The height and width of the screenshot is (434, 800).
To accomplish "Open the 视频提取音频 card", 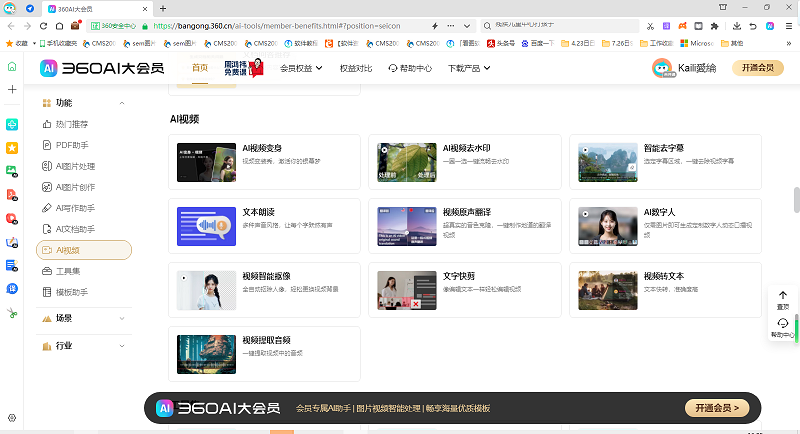I will (x=264, y=354).
